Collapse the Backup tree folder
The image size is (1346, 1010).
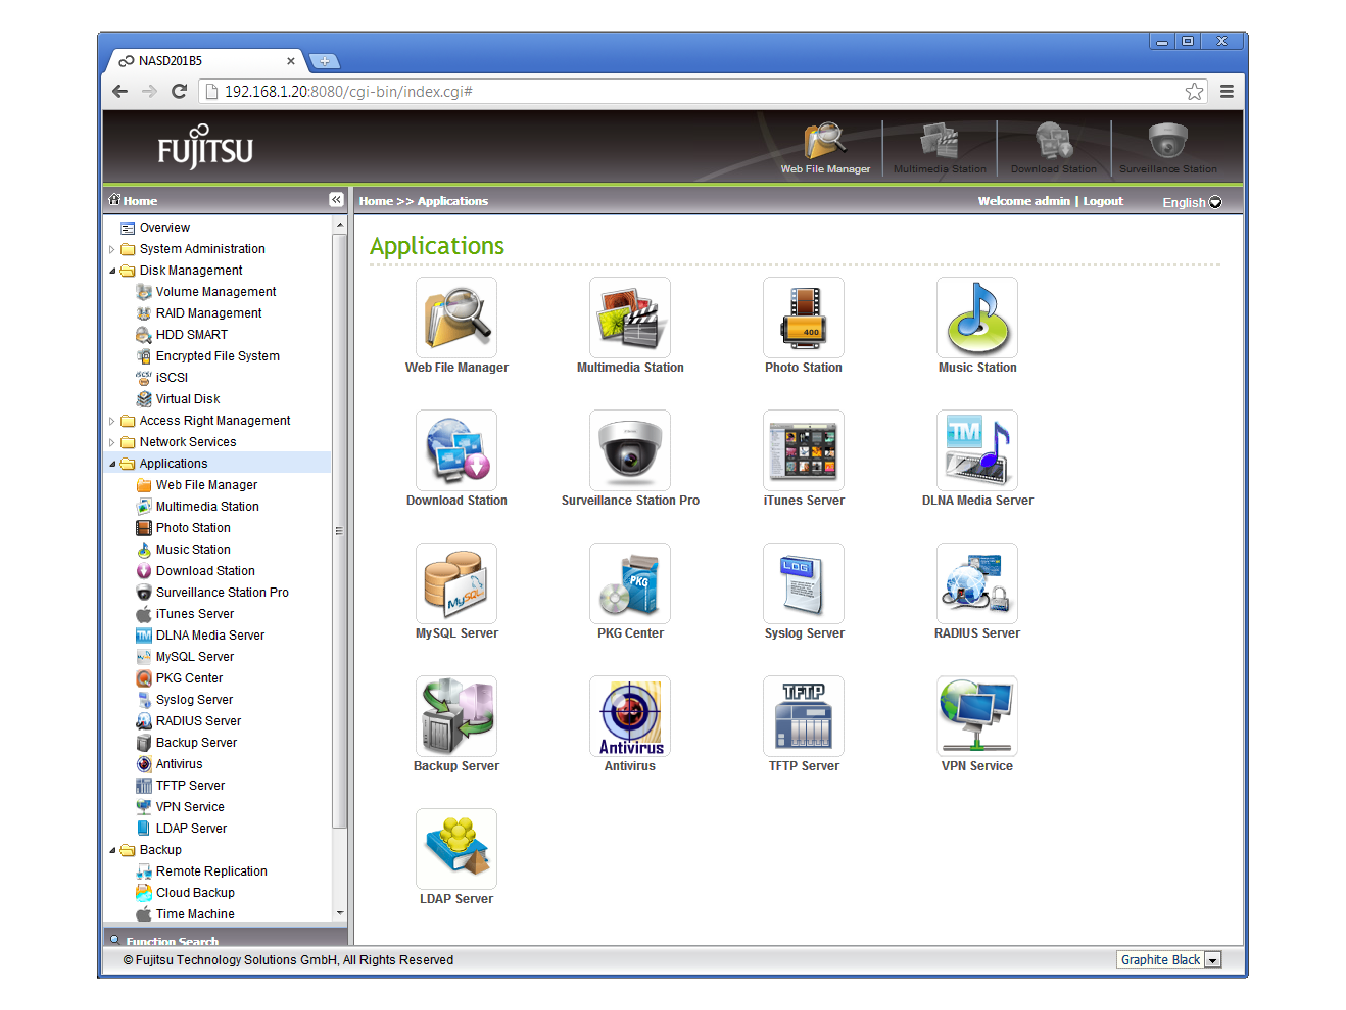(112, 850)
